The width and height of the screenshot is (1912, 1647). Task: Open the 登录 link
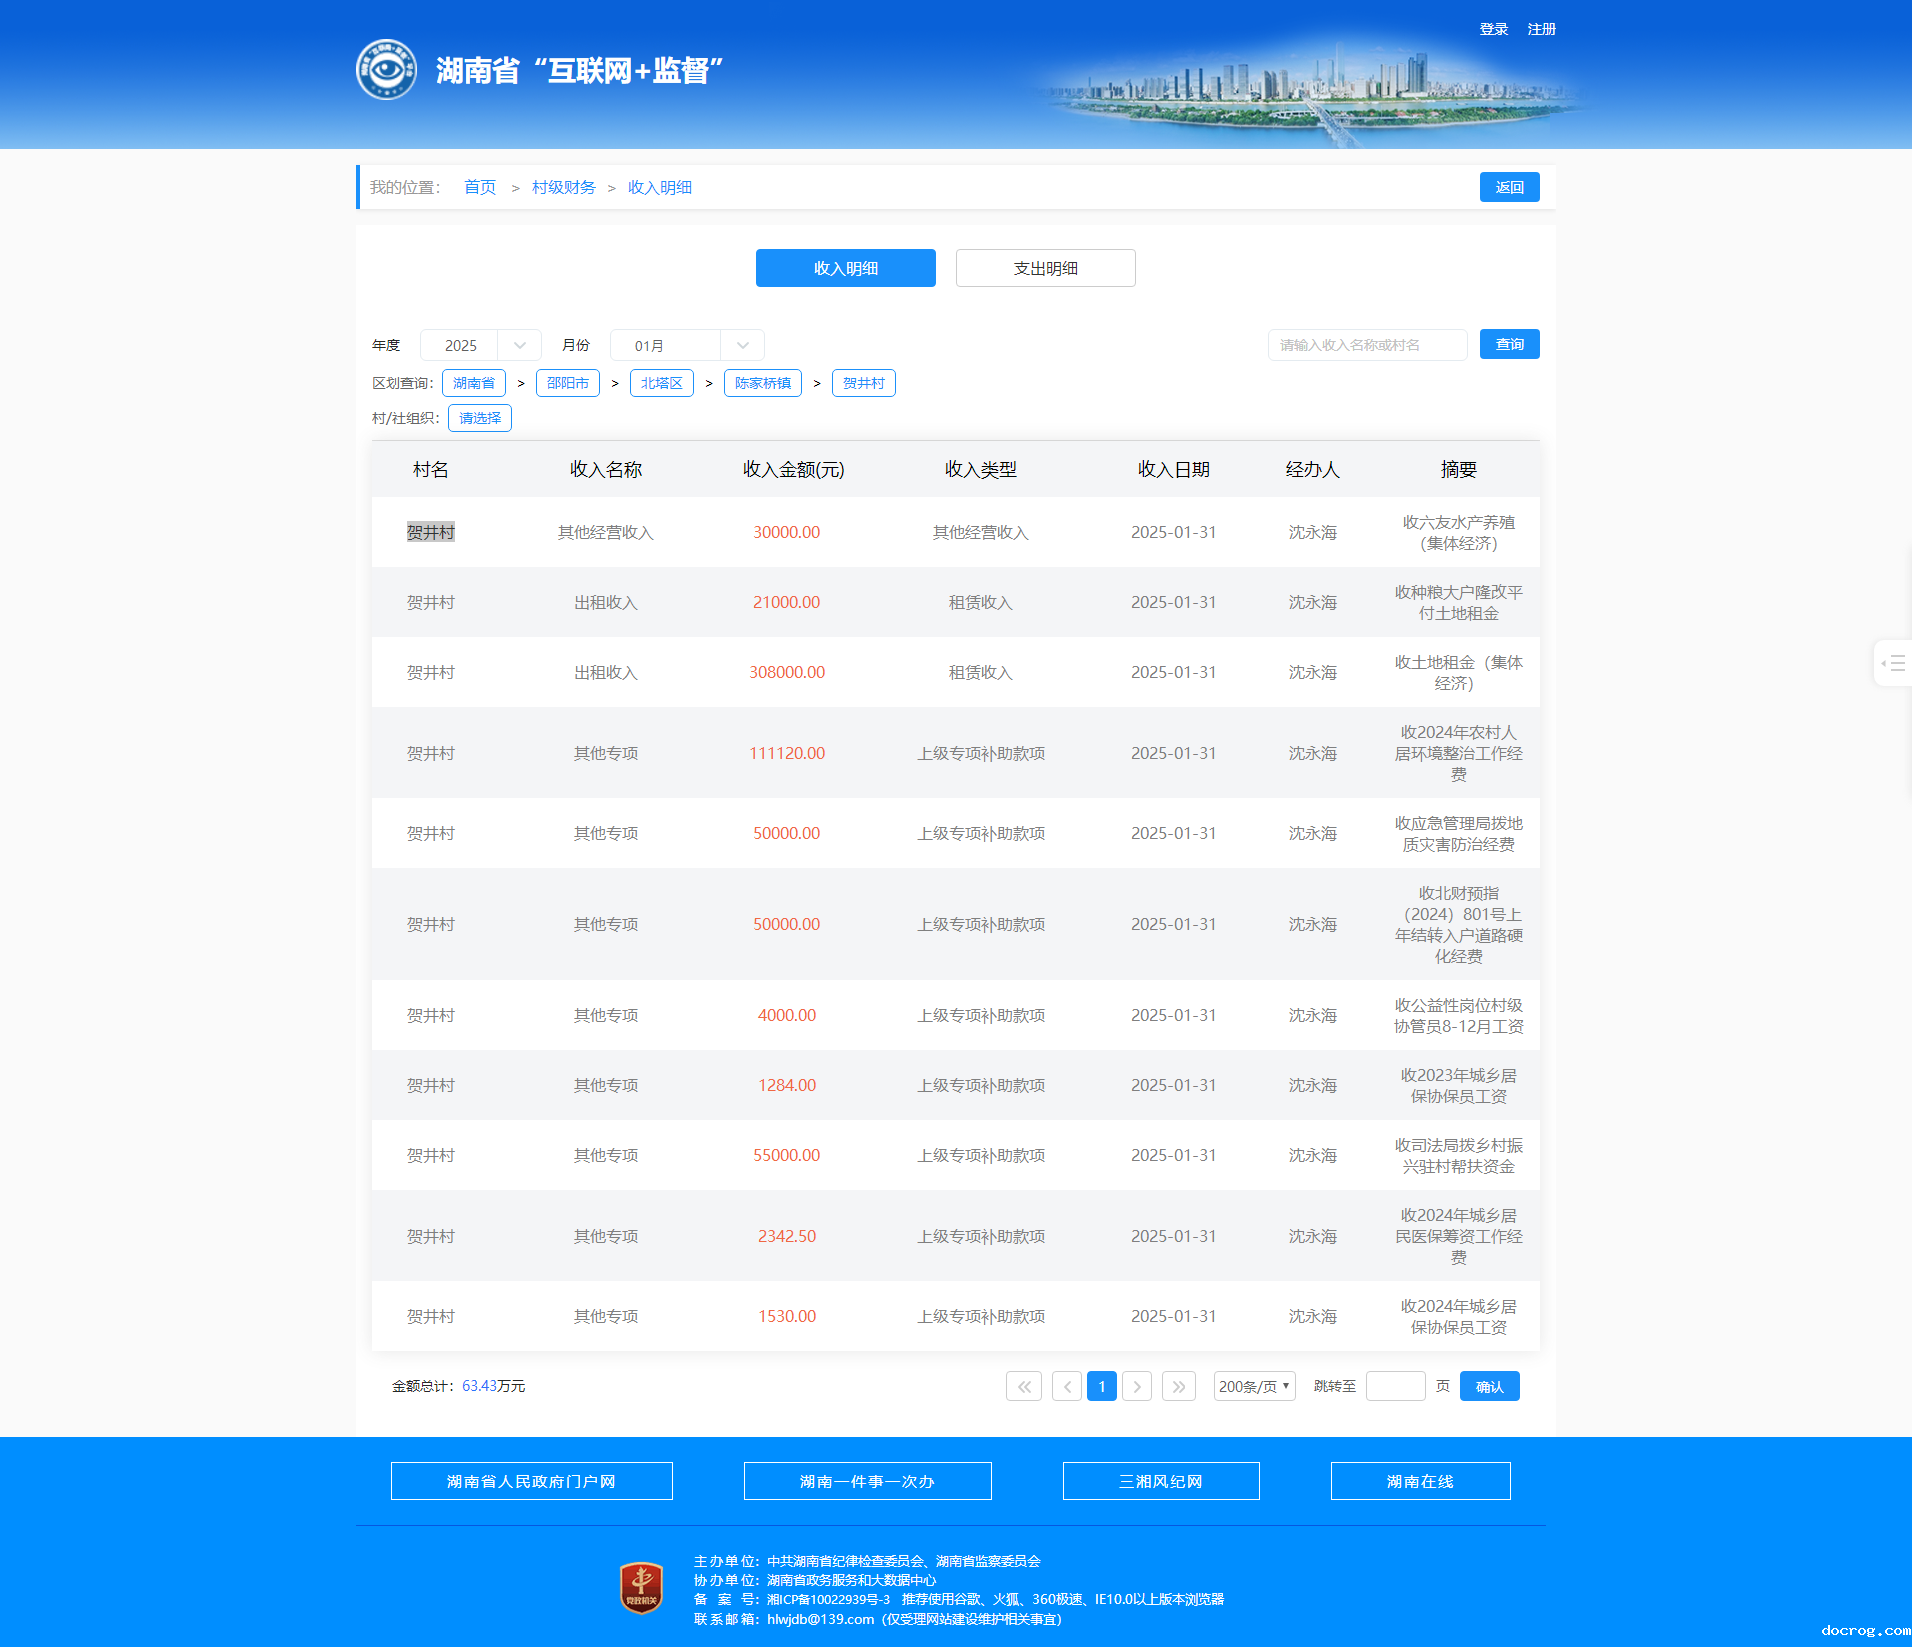(1493, 29)
